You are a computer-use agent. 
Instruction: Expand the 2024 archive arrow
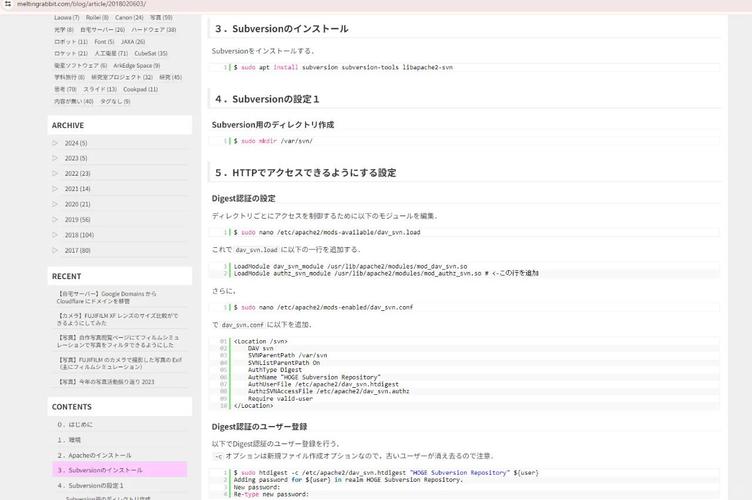[x=58, y=143]
